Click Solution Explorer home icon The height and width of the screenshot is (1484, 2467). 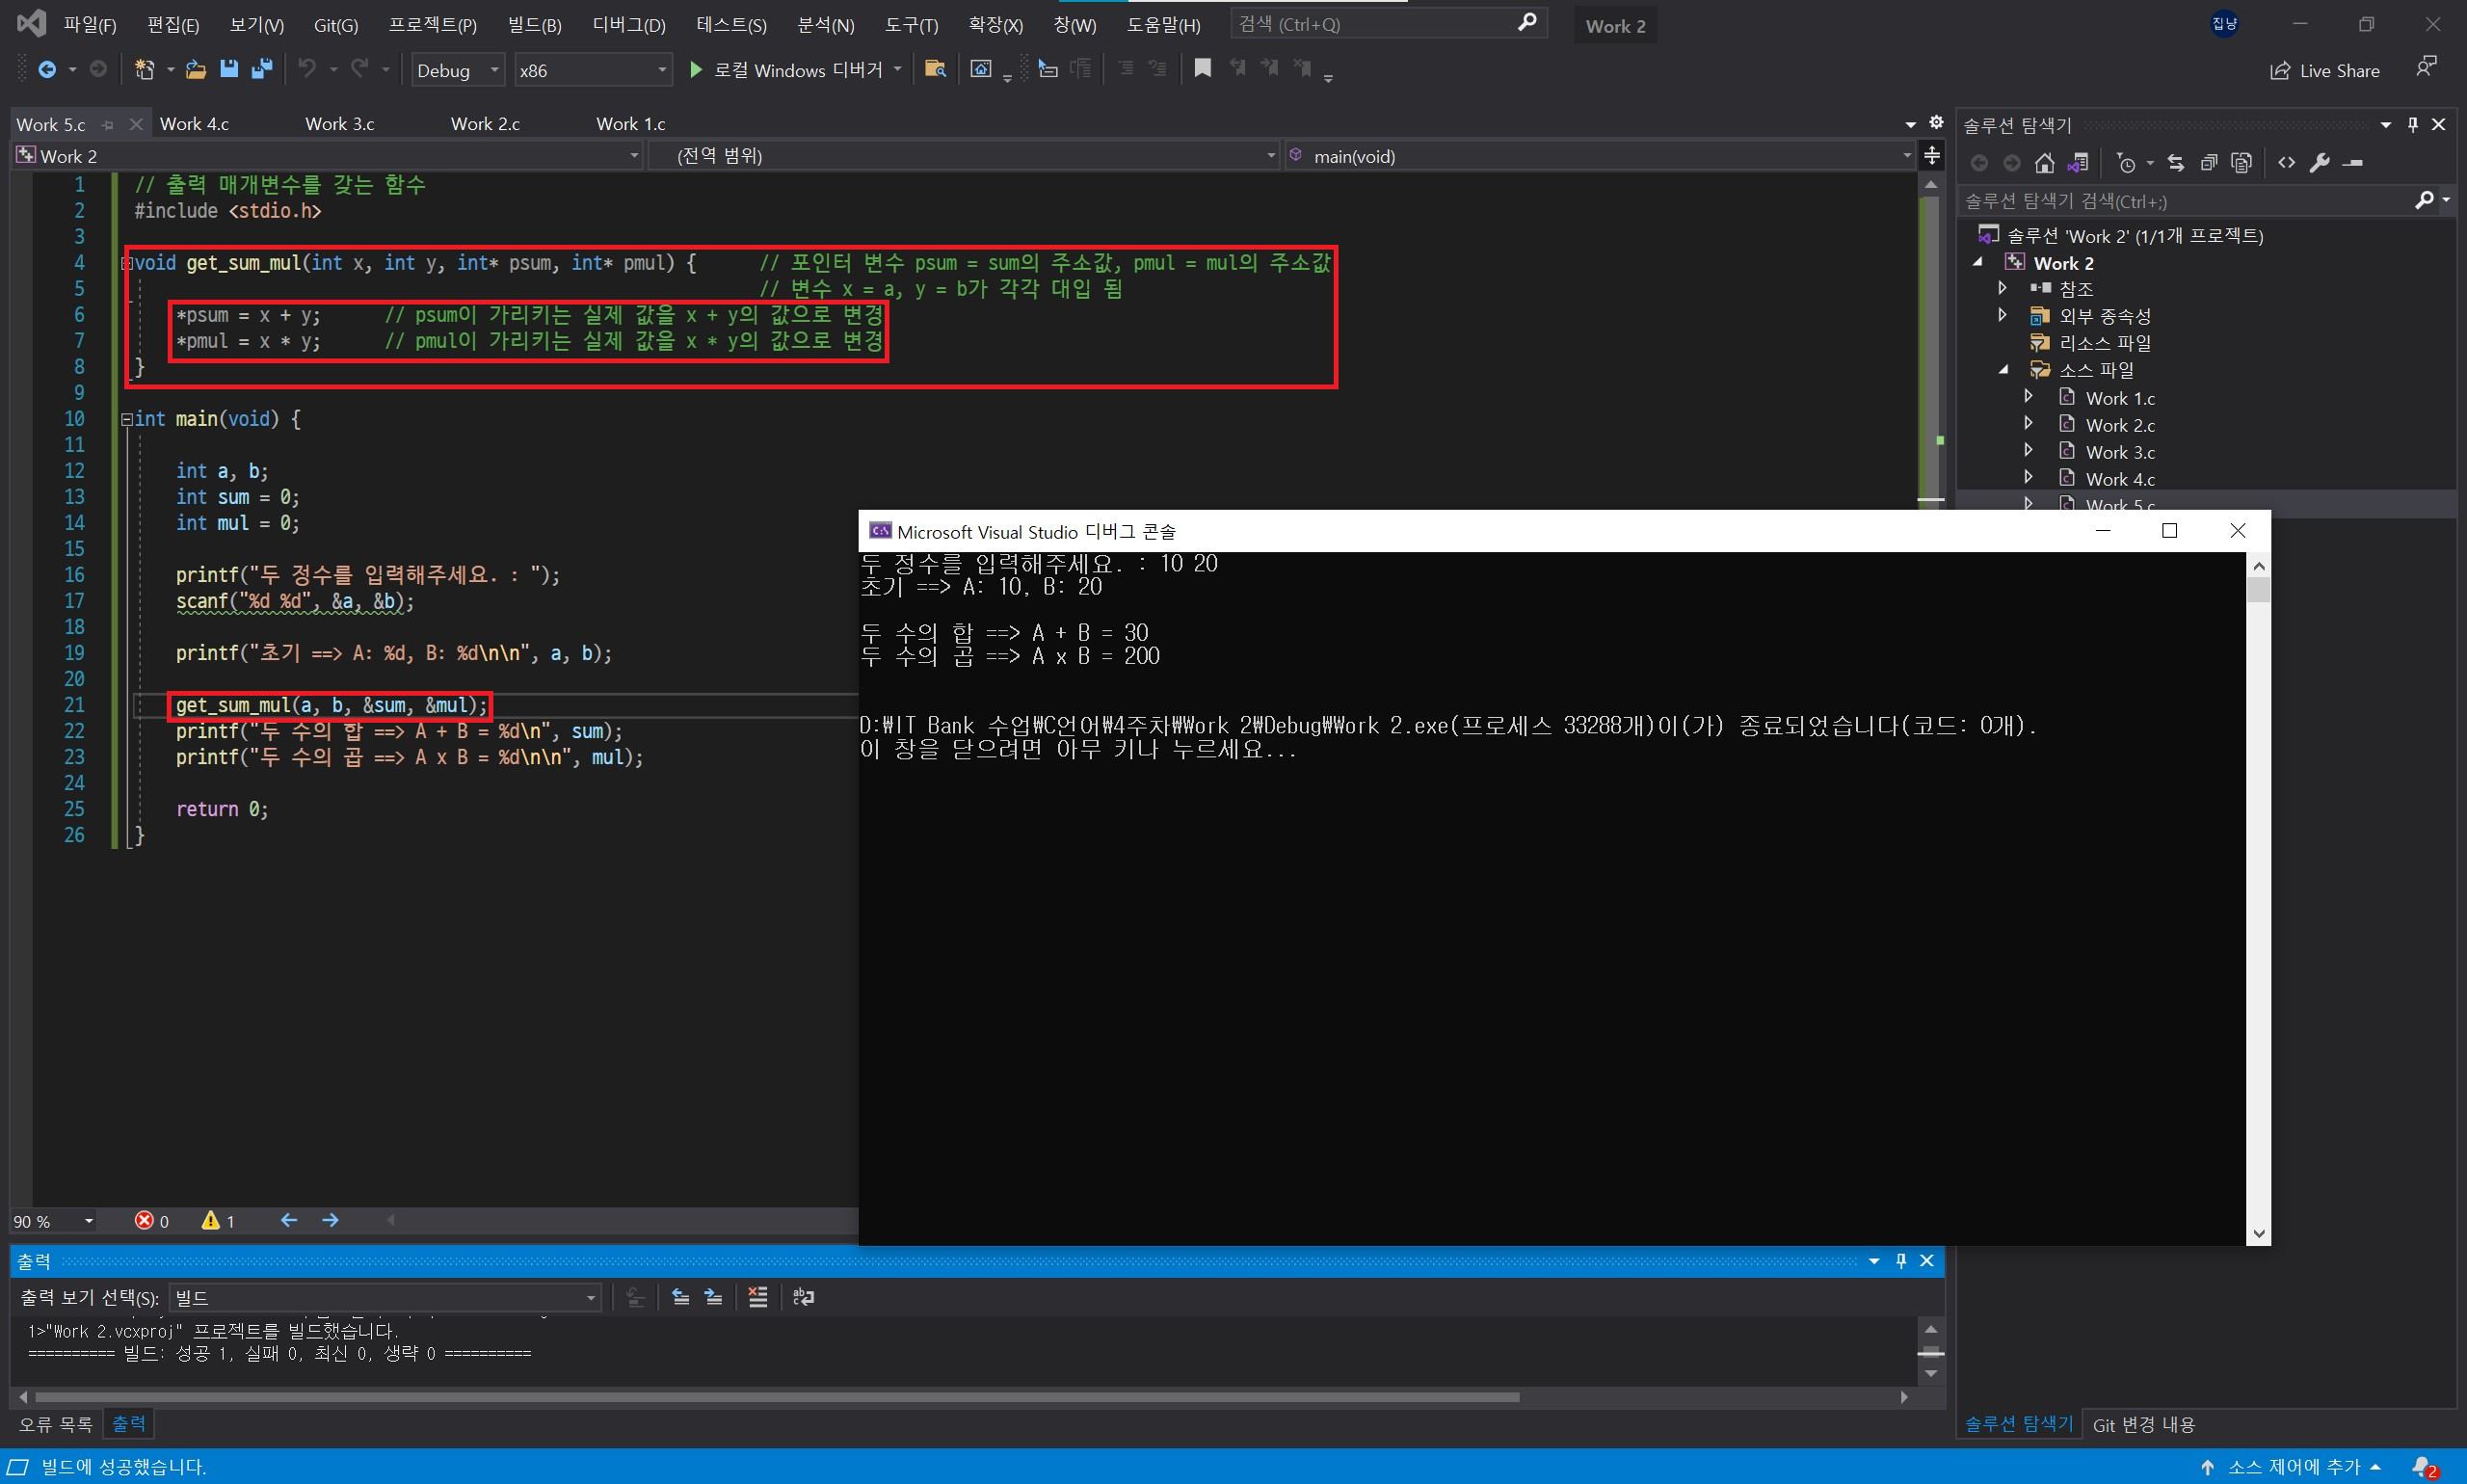pyautogui.click(x=2045, y=163)
